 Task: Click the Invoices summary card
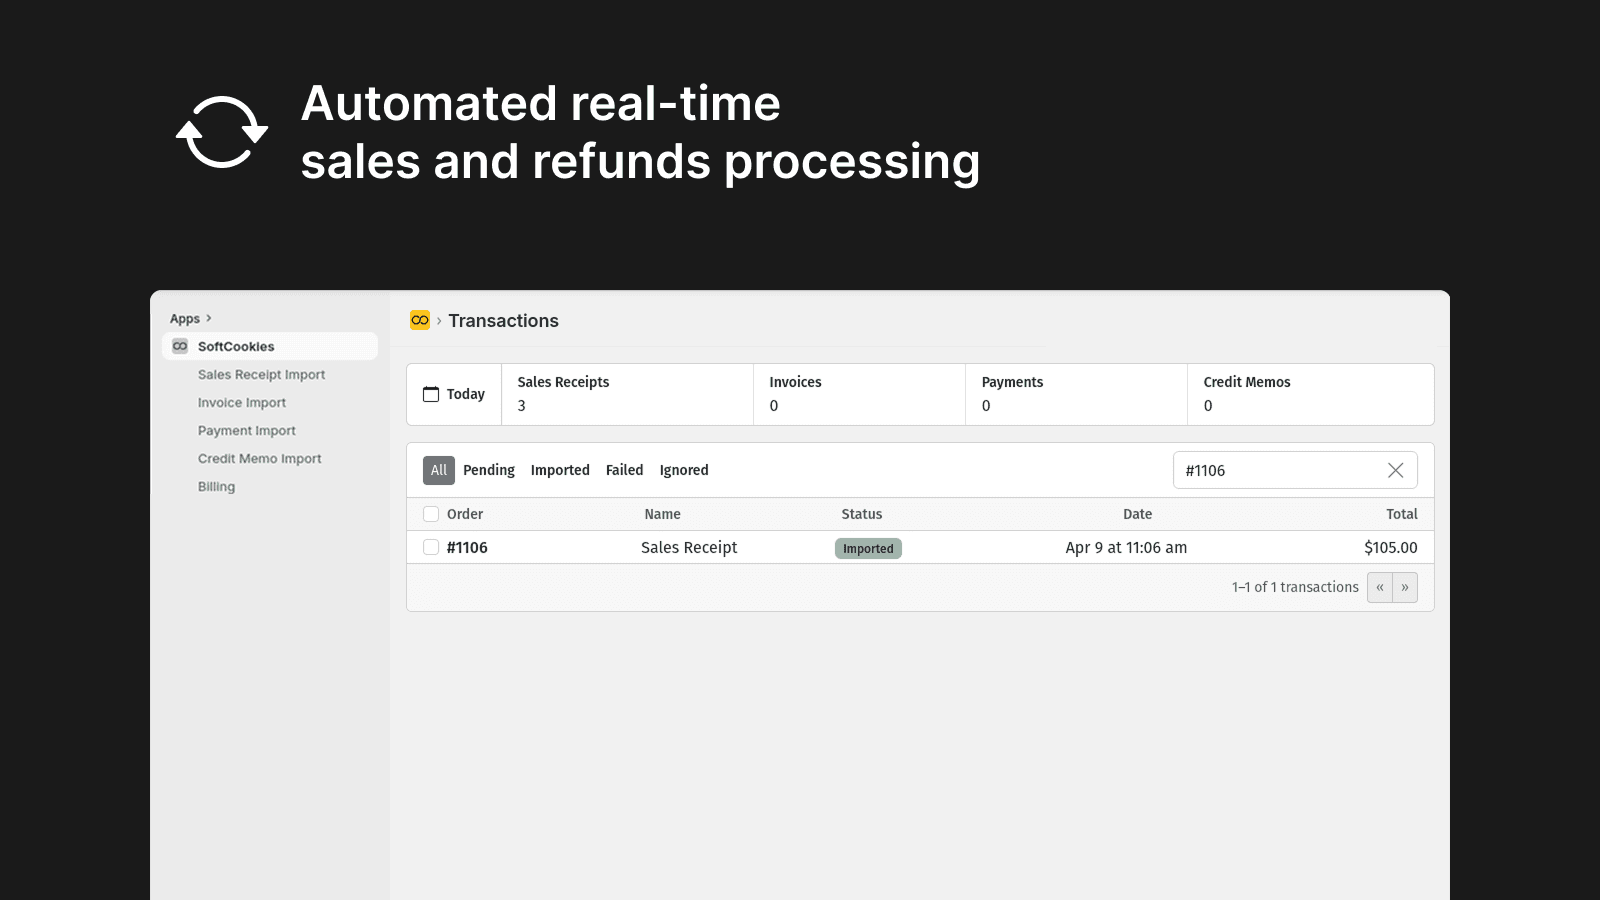[859, 394]
